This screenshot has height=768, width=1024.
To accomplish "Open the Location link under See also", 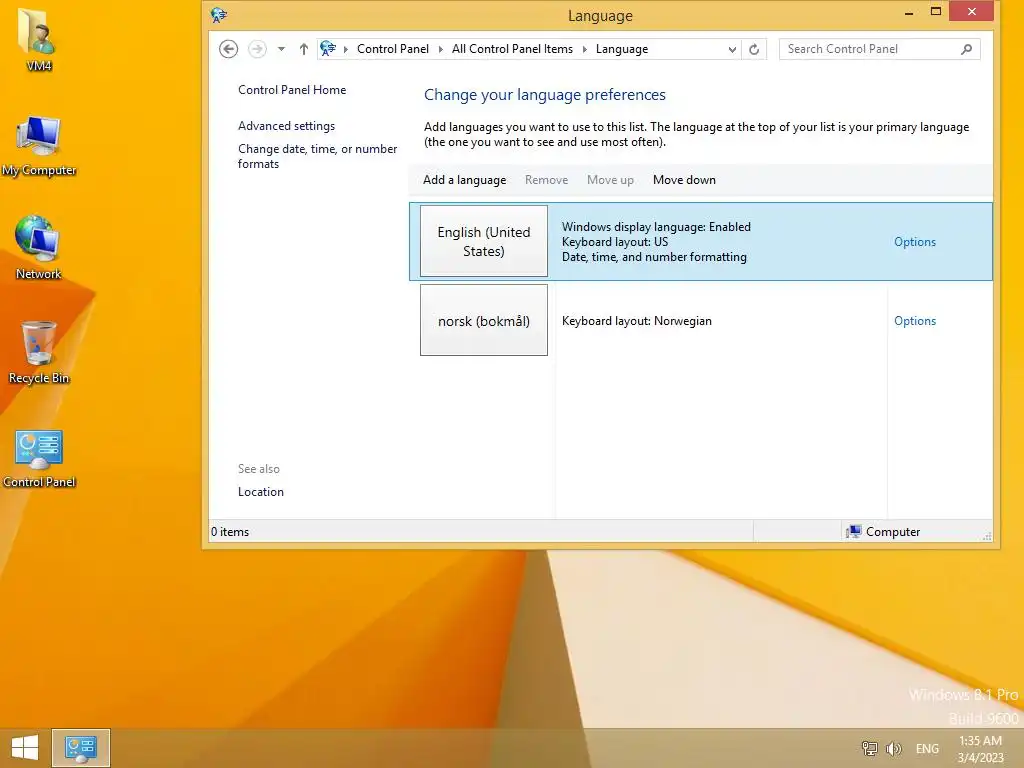I will pos(261,492).
